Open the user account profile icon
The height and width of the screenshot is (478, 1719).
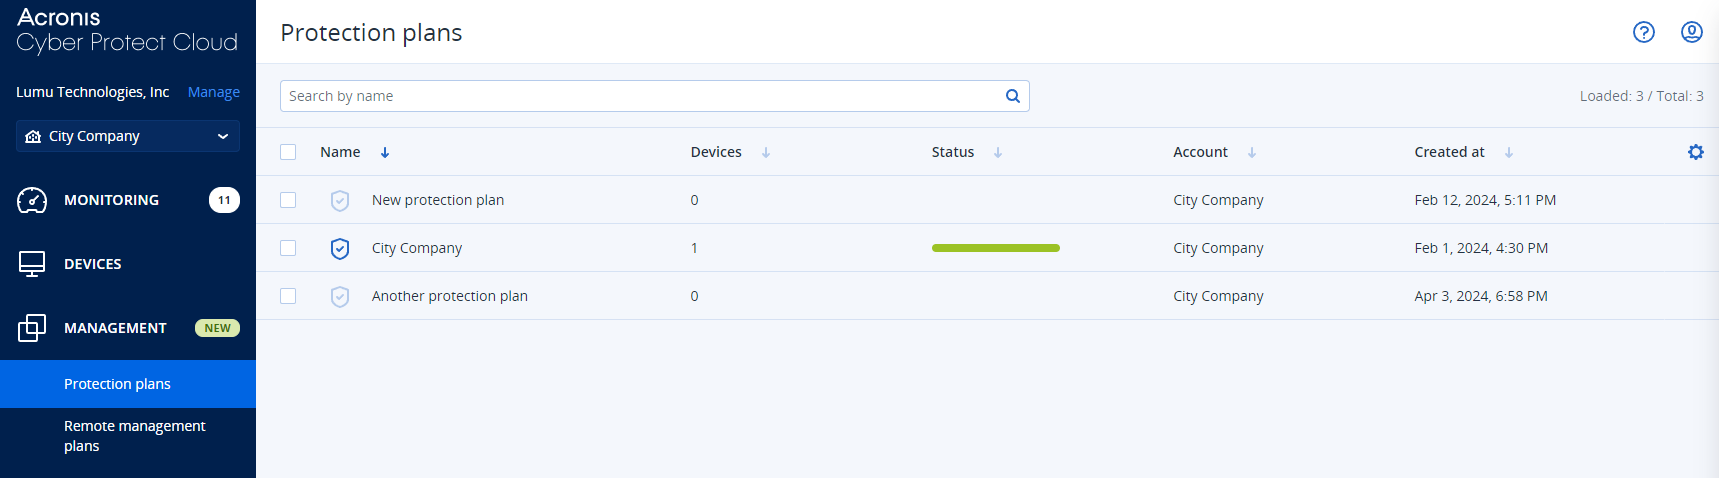click(1691, 32)
